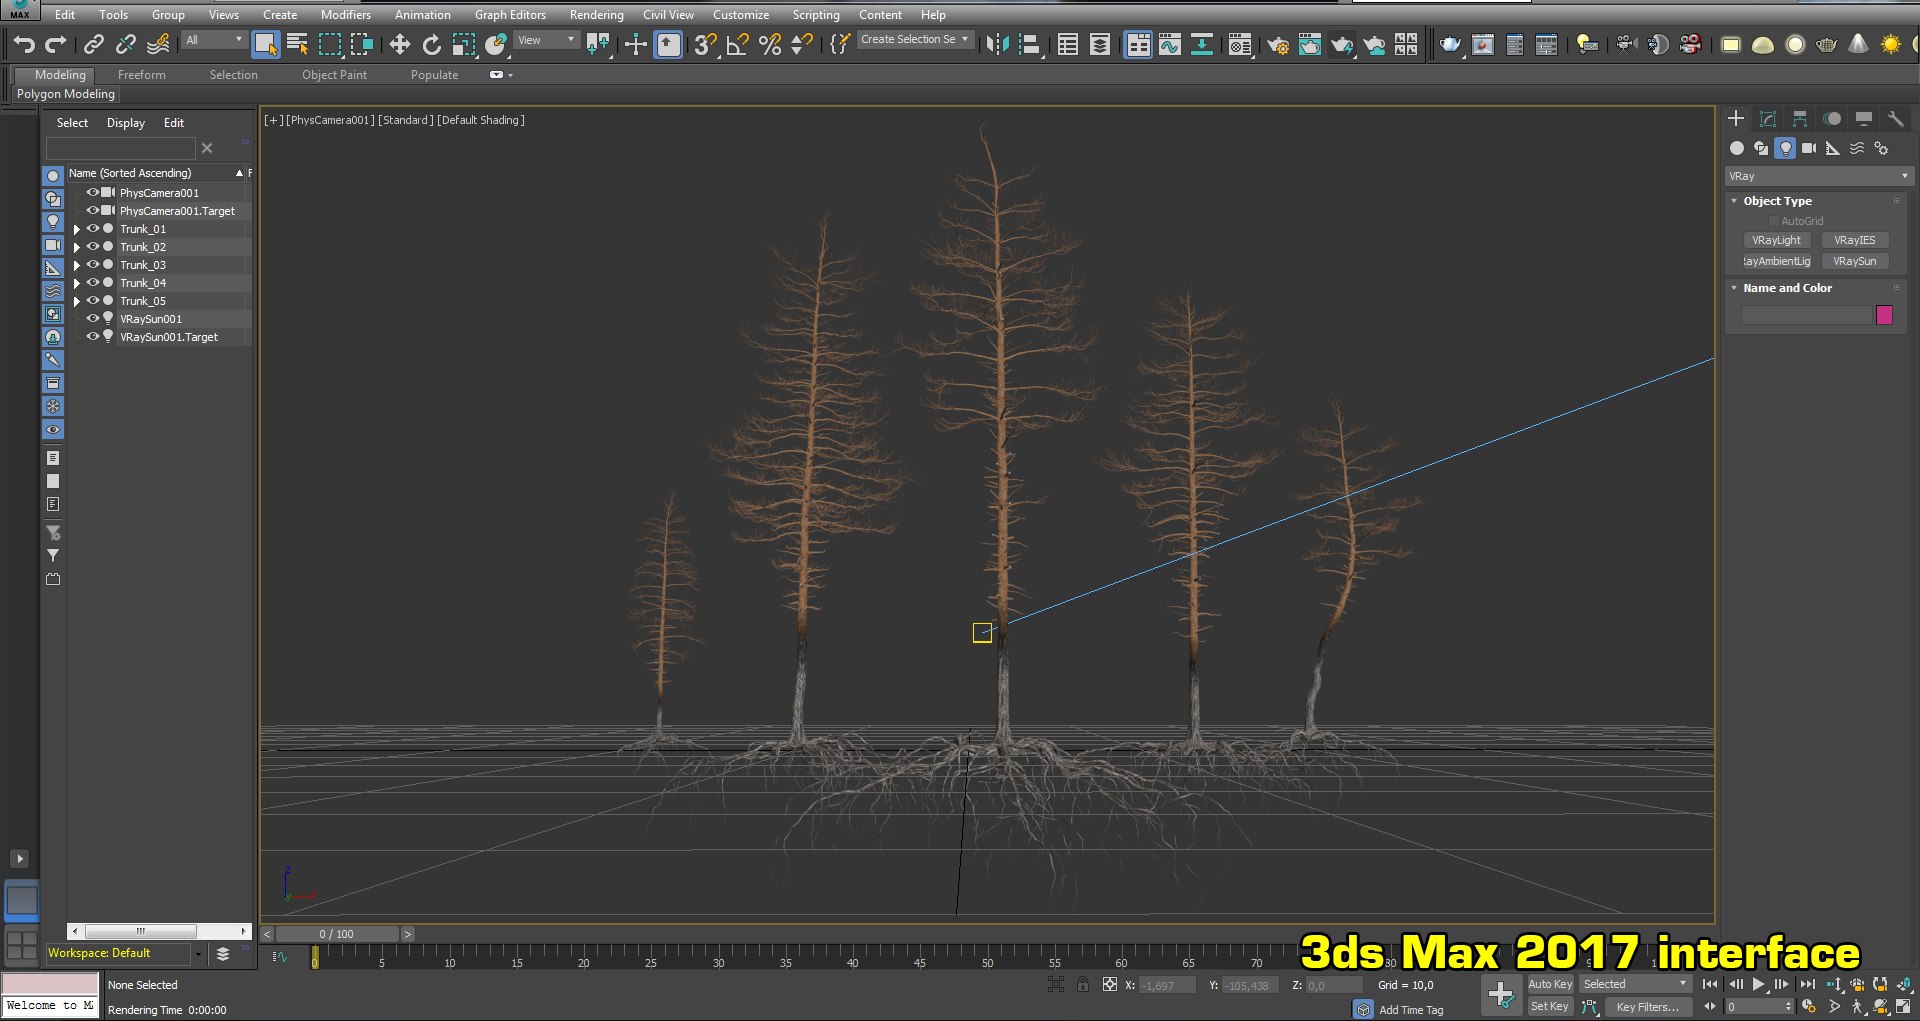1920x1021 pixels.
Task: Click the VRayIES button
Action: tap(1855, 240)
